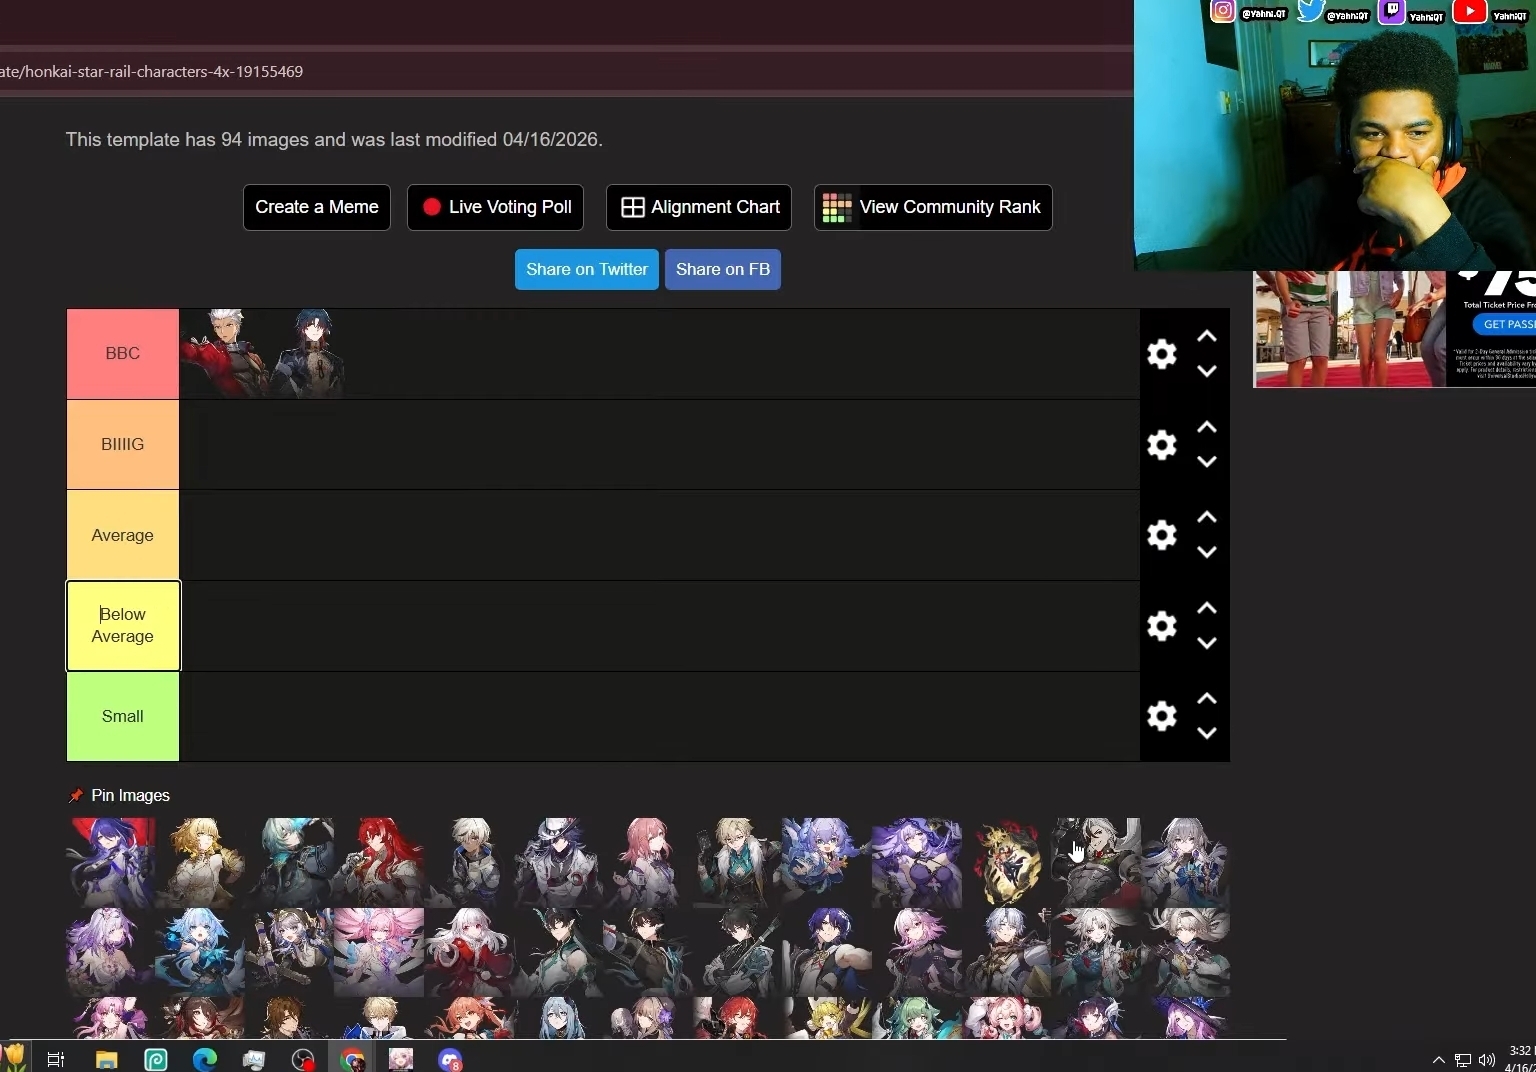Switch to Google Chrome in the taskbar
This screenshot has width=1536, height=1072.
352,1059
